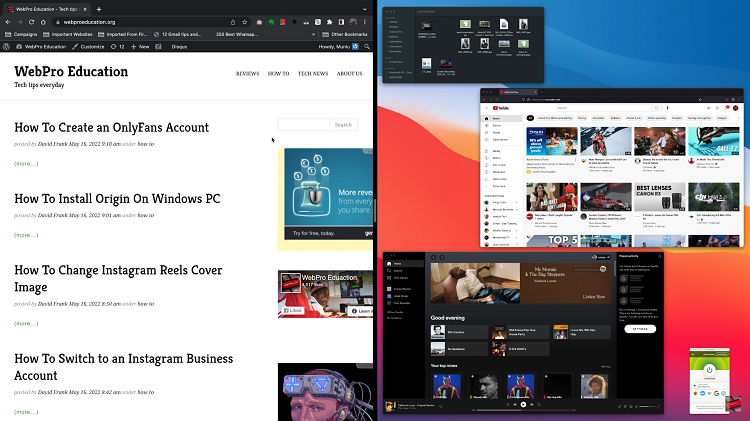The width and height of the screenshot is (750, 421).
Task: Open the REVIEWS menu item
Action: (x=247, y=74)
